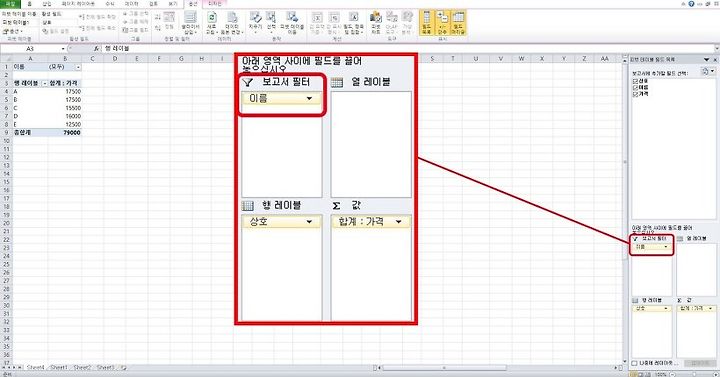Switch to the Sheet2 worksheet tab
This screenshot has height=377, width=720.
click(x=82, y=367)
